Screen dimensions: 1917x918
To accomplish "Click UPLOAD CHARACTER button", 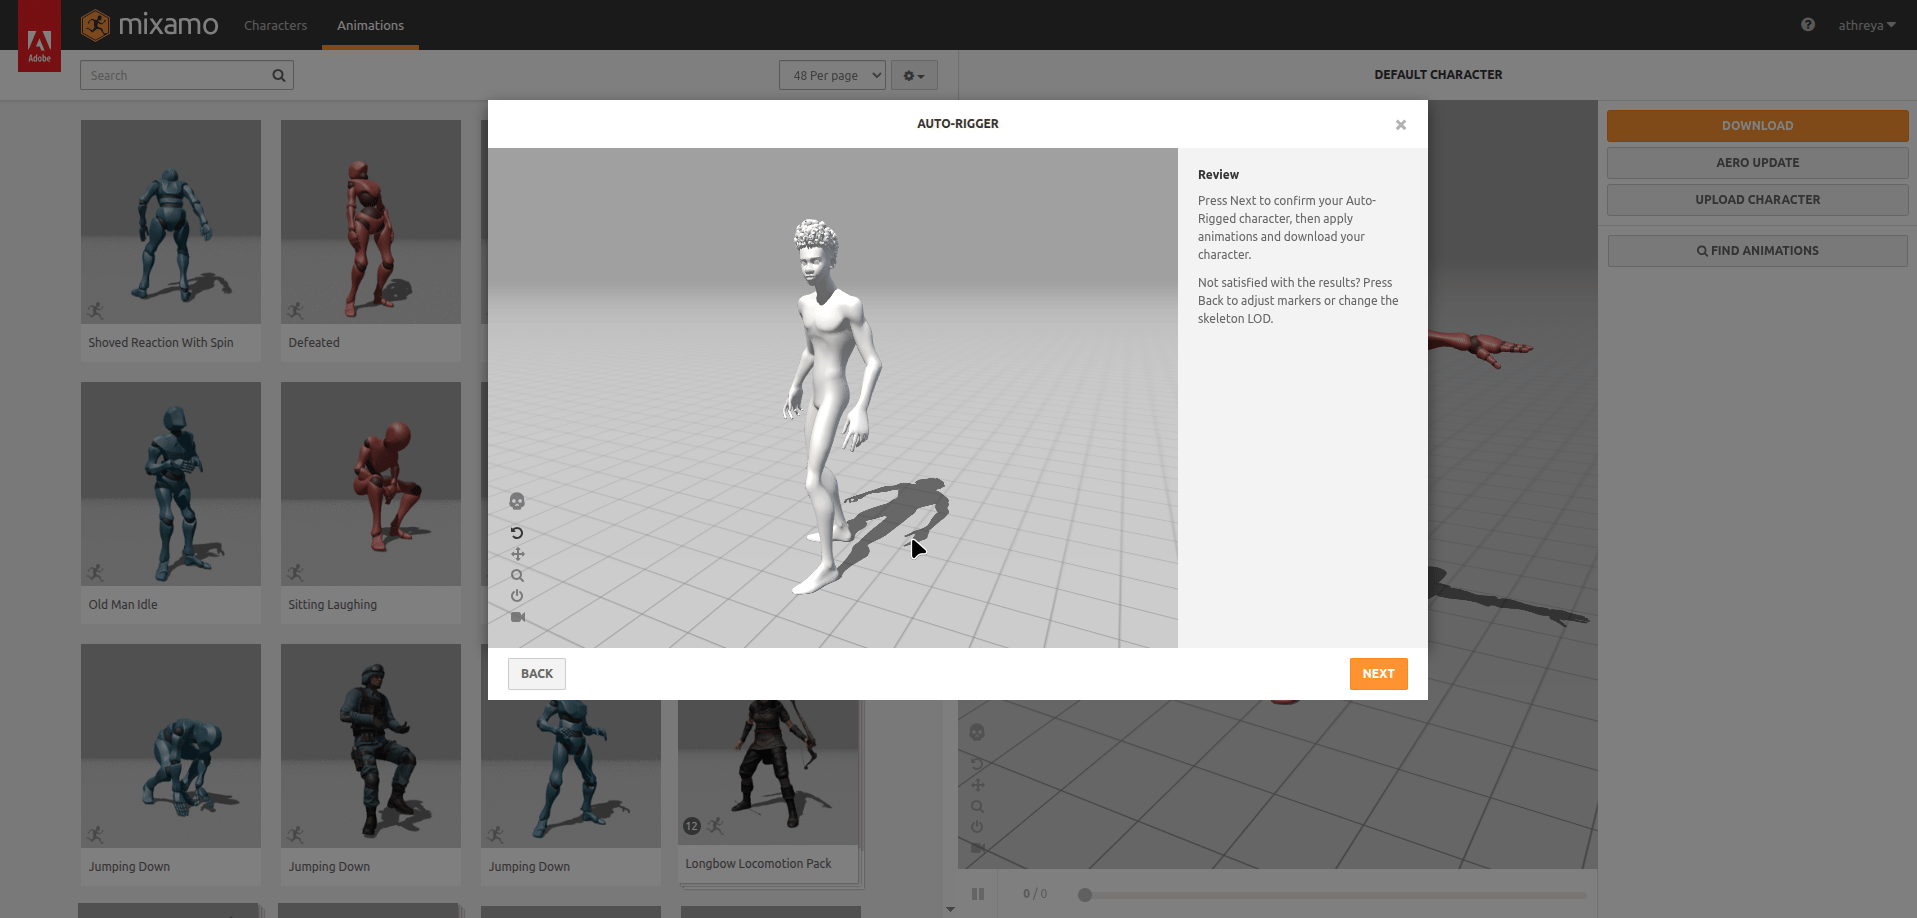I will [1757, 199].
